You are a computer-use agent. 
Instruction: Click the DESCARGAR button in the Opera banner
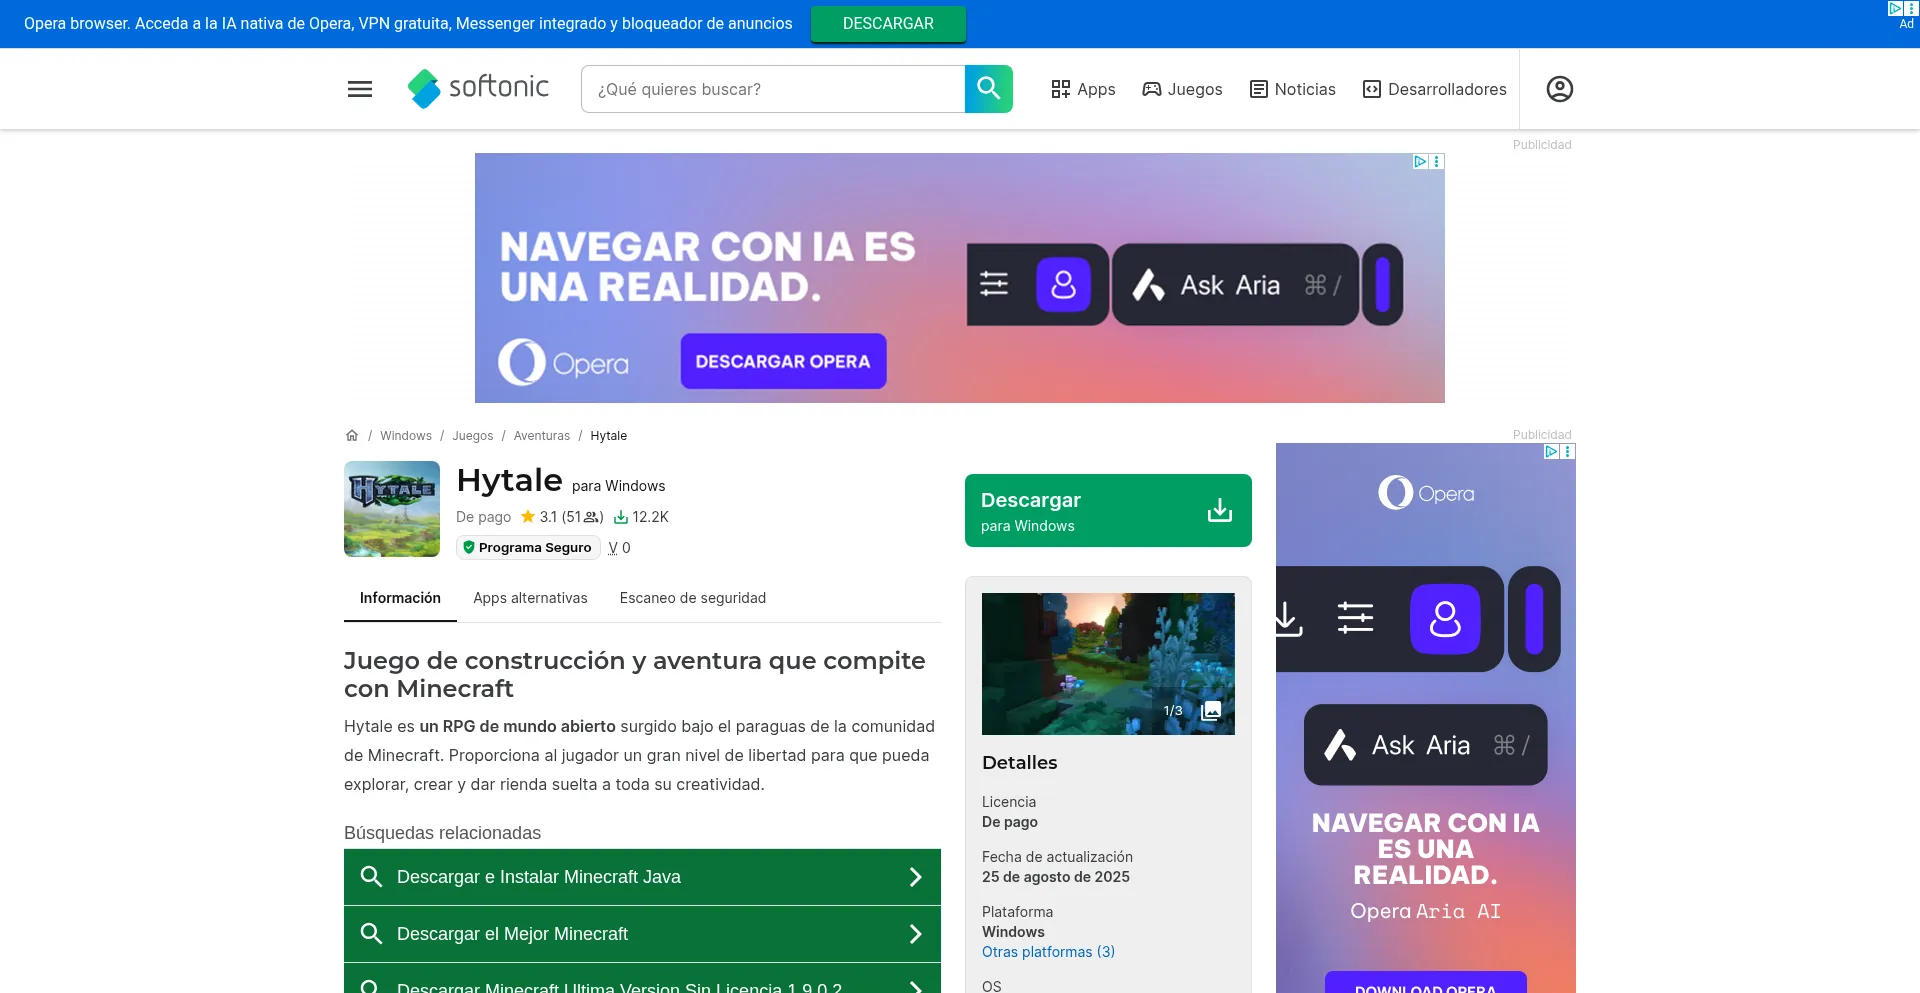point(888,23)
